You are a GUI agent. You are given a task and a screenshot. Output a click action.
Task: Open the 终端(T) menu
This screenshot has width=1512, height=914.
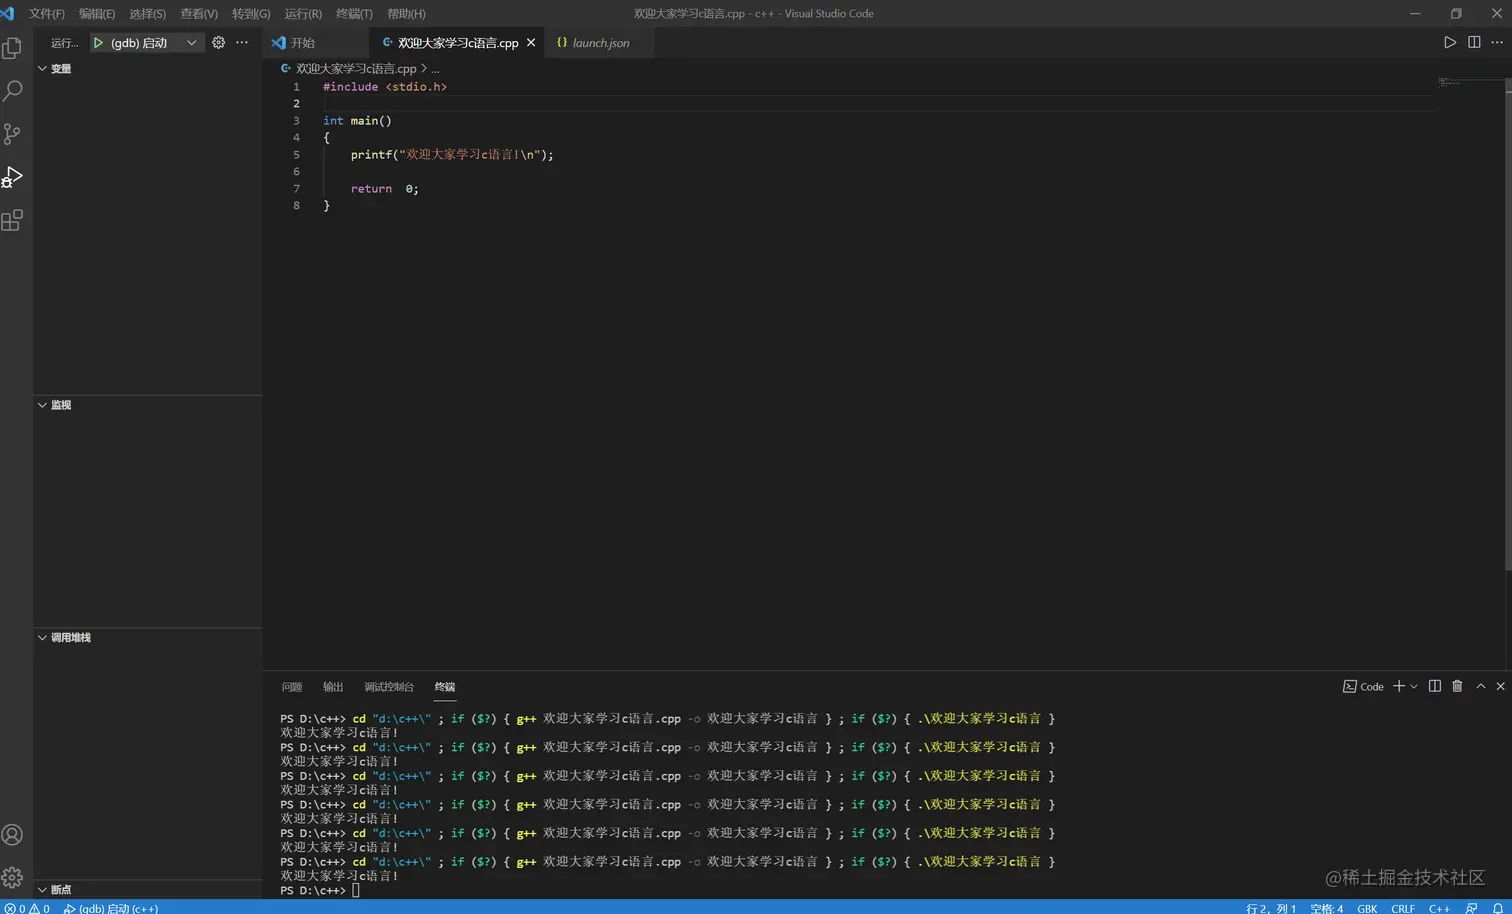pos(354,14)
